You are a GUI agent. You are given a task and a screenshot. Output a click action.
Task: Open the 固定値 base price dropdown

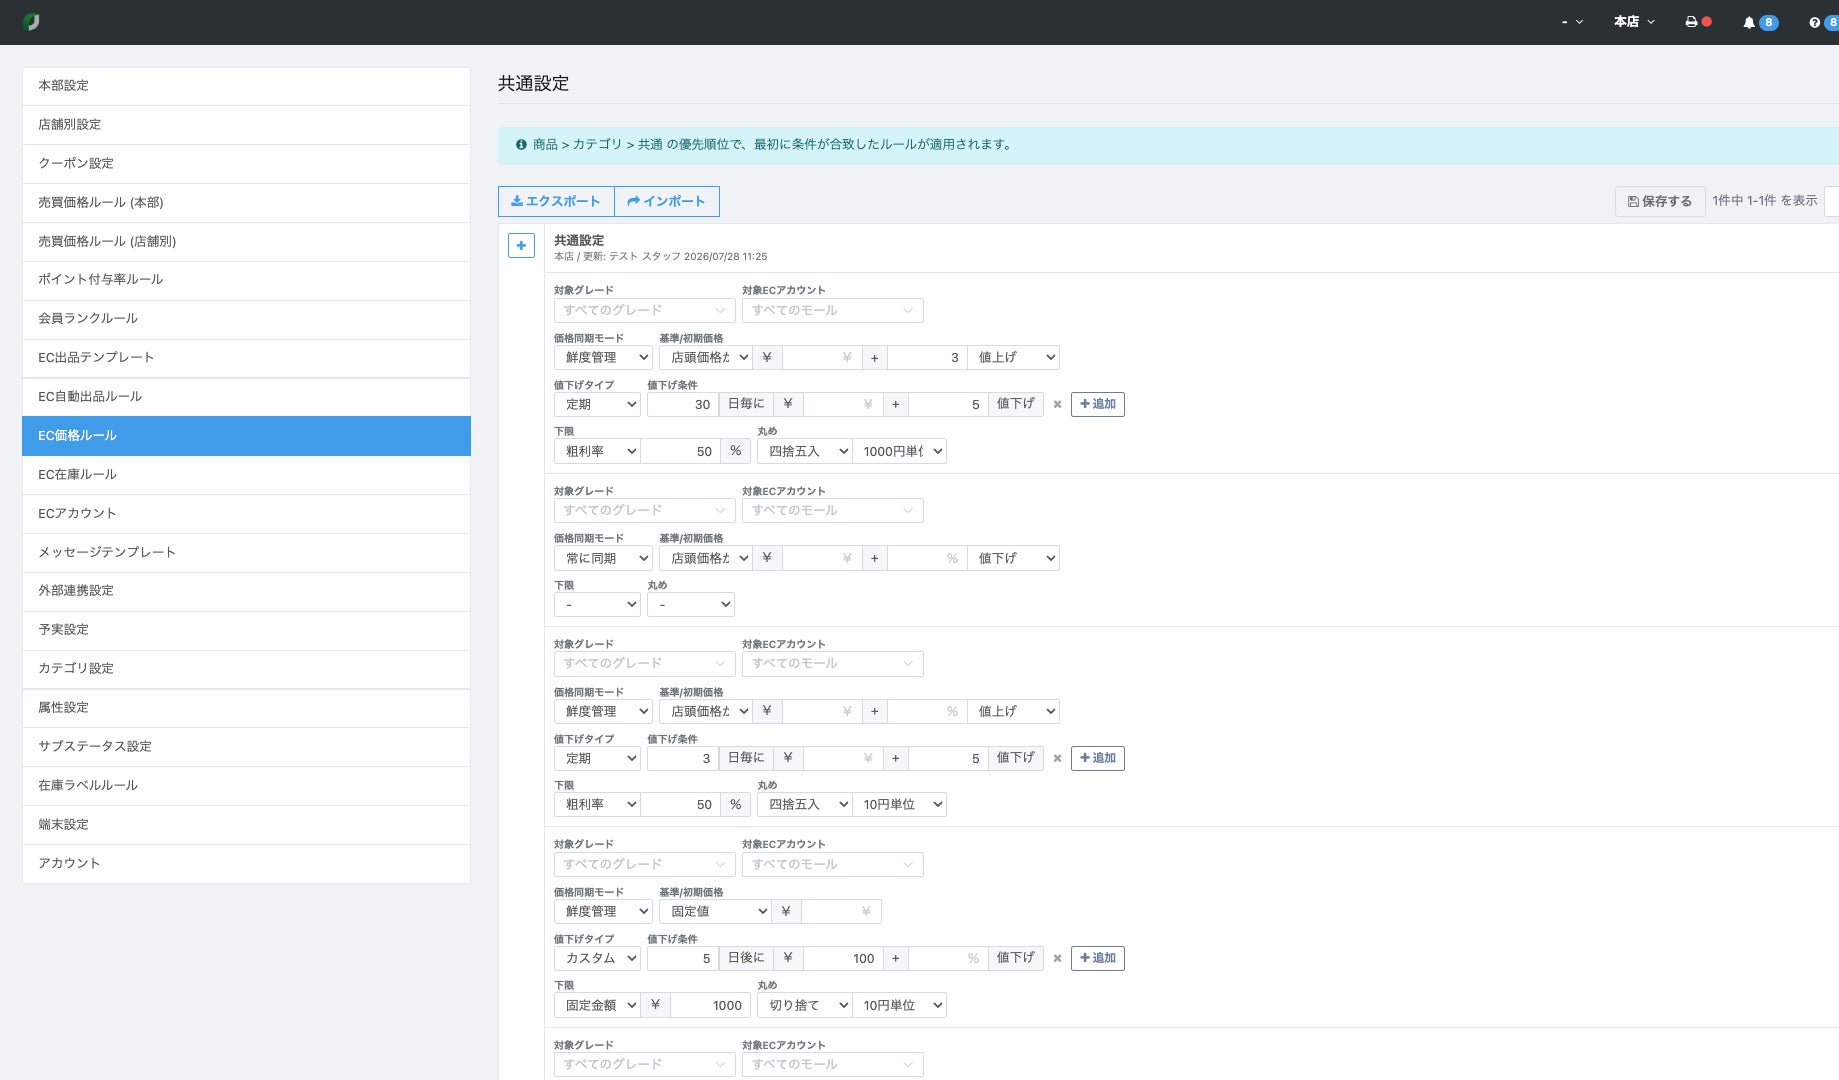click(x=715, y=912)
